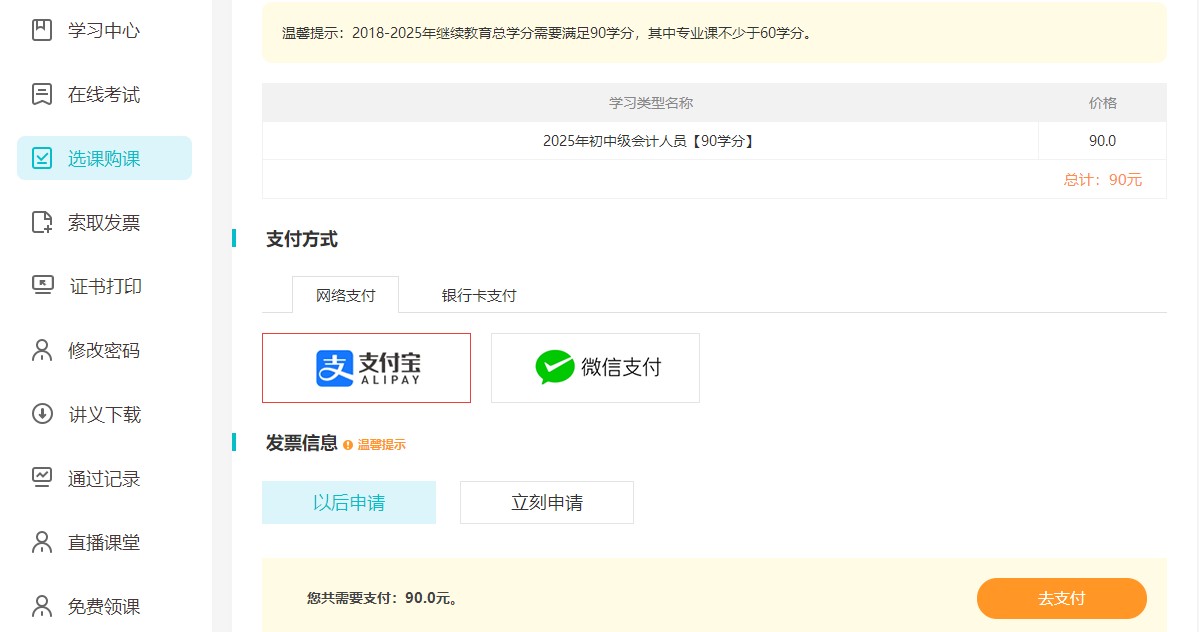Click the 证书打印 sidebar icon
This screenshot has height=632, width=1199.
tap(41, 286)
